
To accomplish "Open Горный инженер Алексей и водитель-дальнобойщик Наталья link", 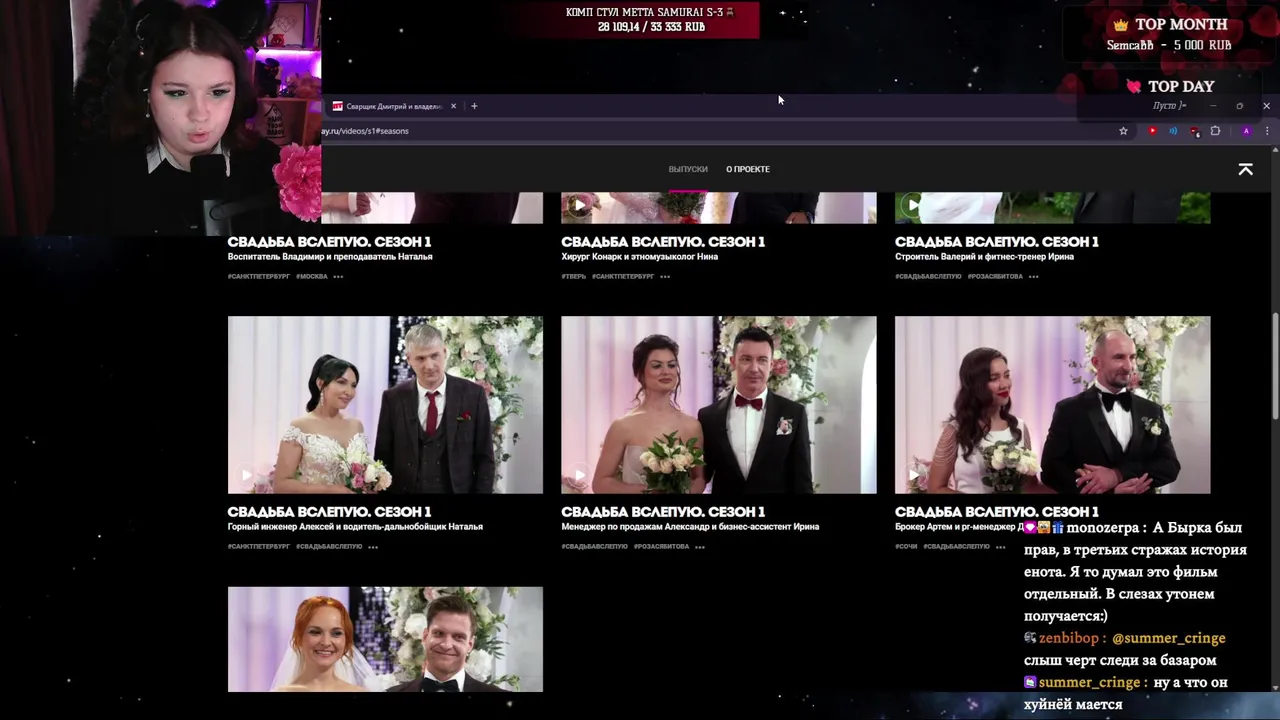I will coord(355,527).
